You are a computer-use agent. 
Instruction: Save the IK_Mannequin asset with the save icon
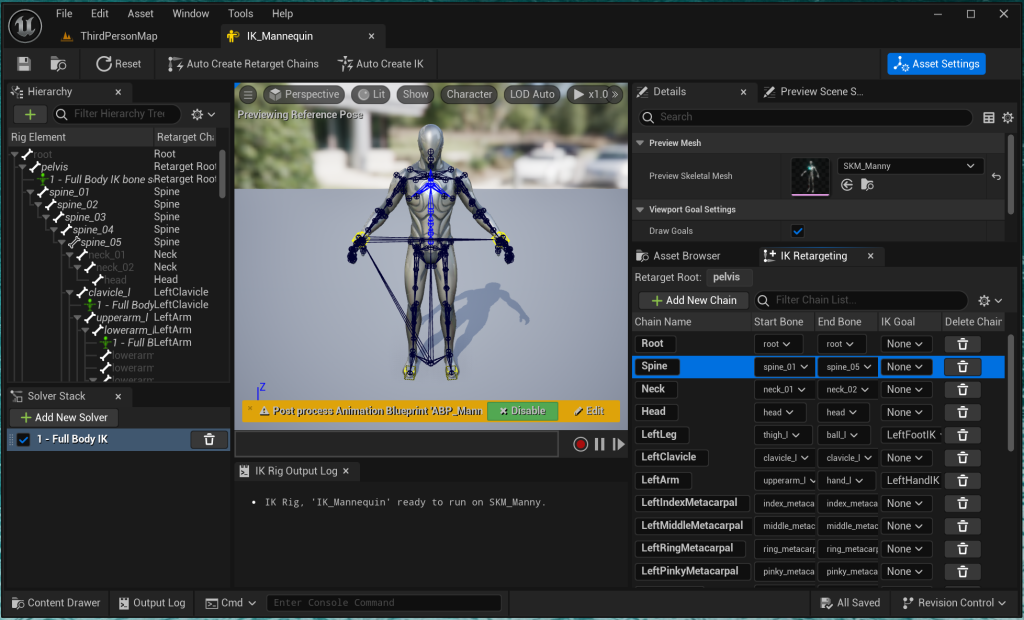click(x=24, y=64)
